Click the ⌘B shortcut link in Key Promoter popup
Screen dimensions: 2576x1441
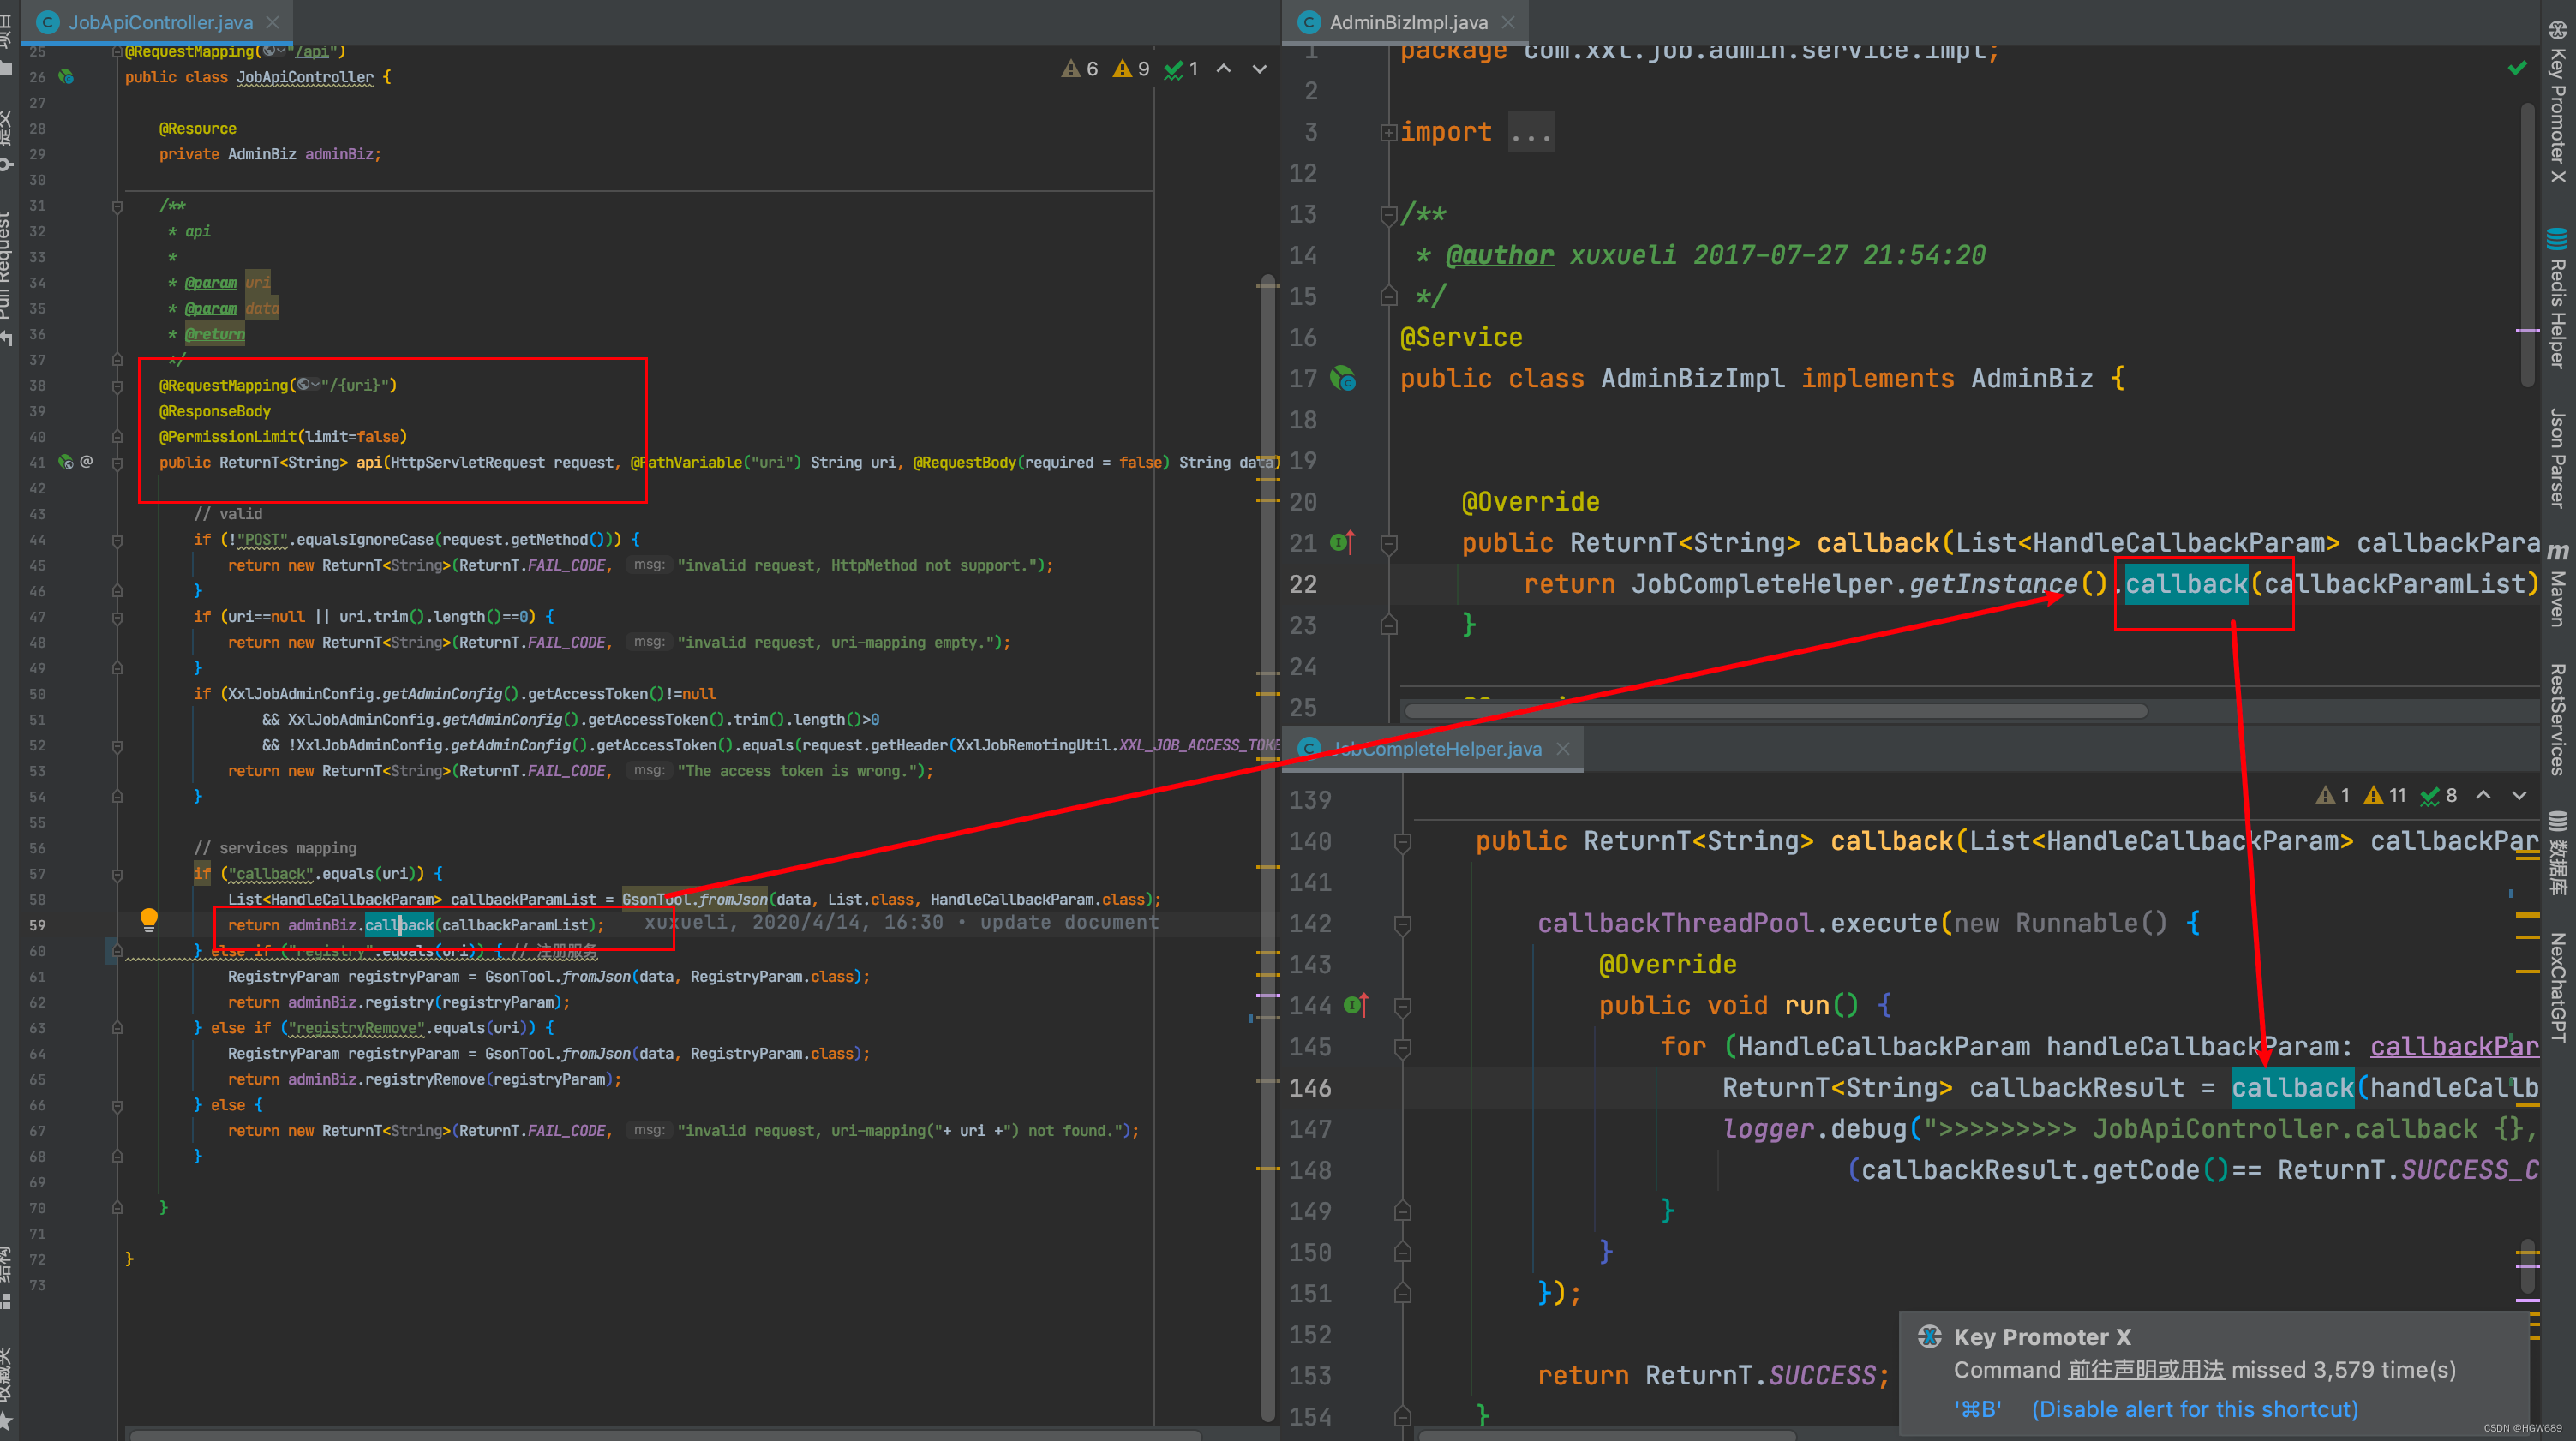pyautogui.click(x=1977, y=1409)
